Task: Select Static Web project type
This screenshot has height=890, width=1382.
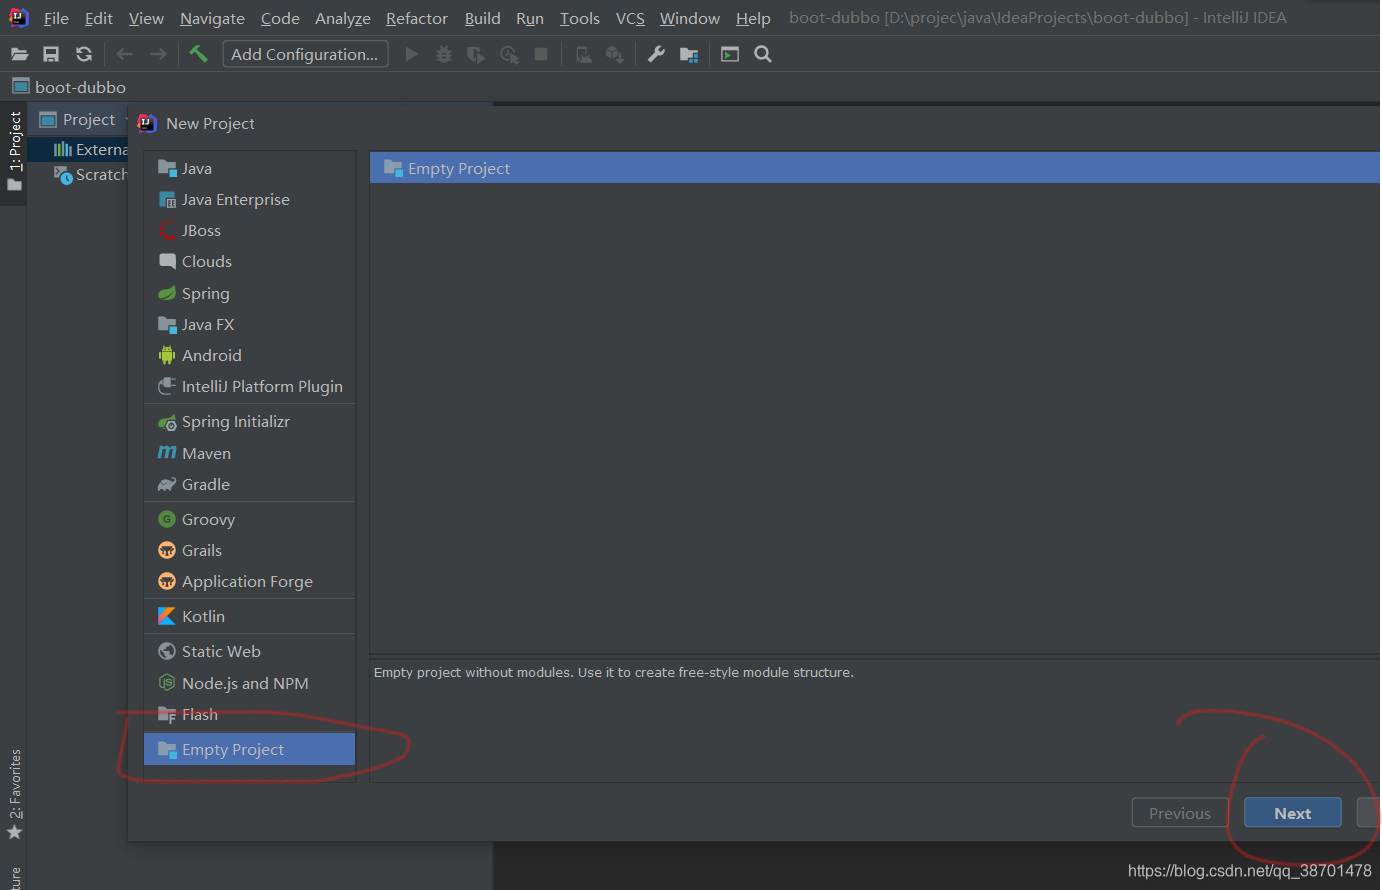Action: pyautogui.click(x=250, y=651)
